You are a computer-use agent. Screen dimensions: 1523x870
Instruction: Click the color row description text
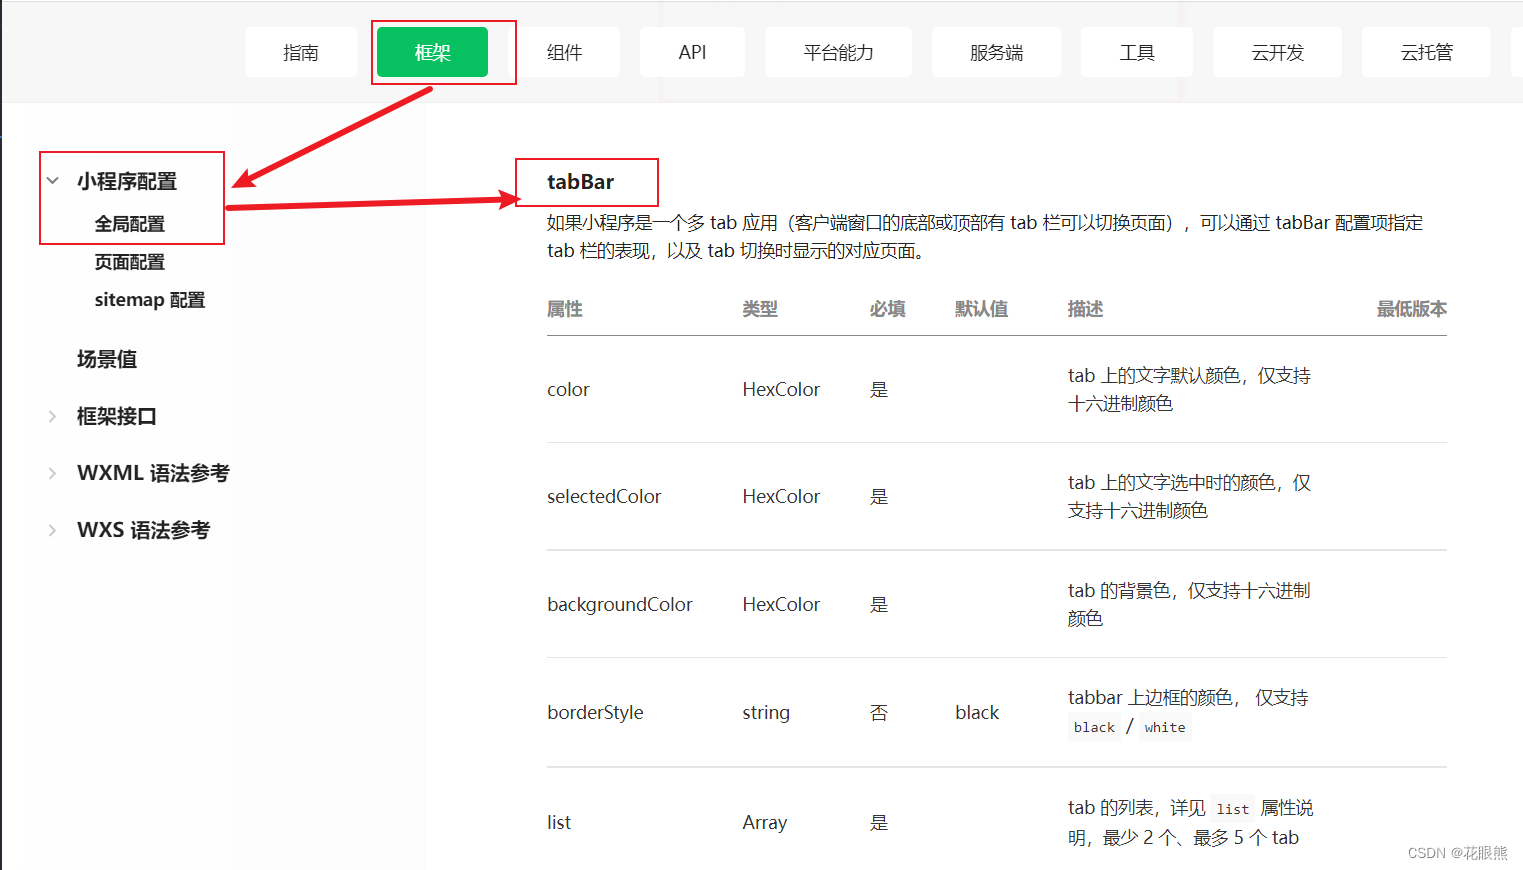[x=1189, y=390]
